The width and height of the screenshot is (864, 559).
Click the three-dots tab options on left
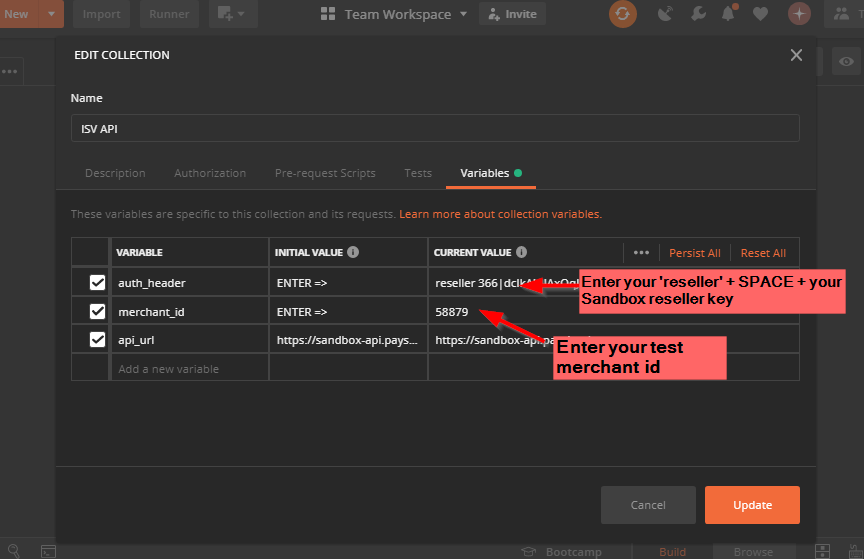tap(9, 71)
